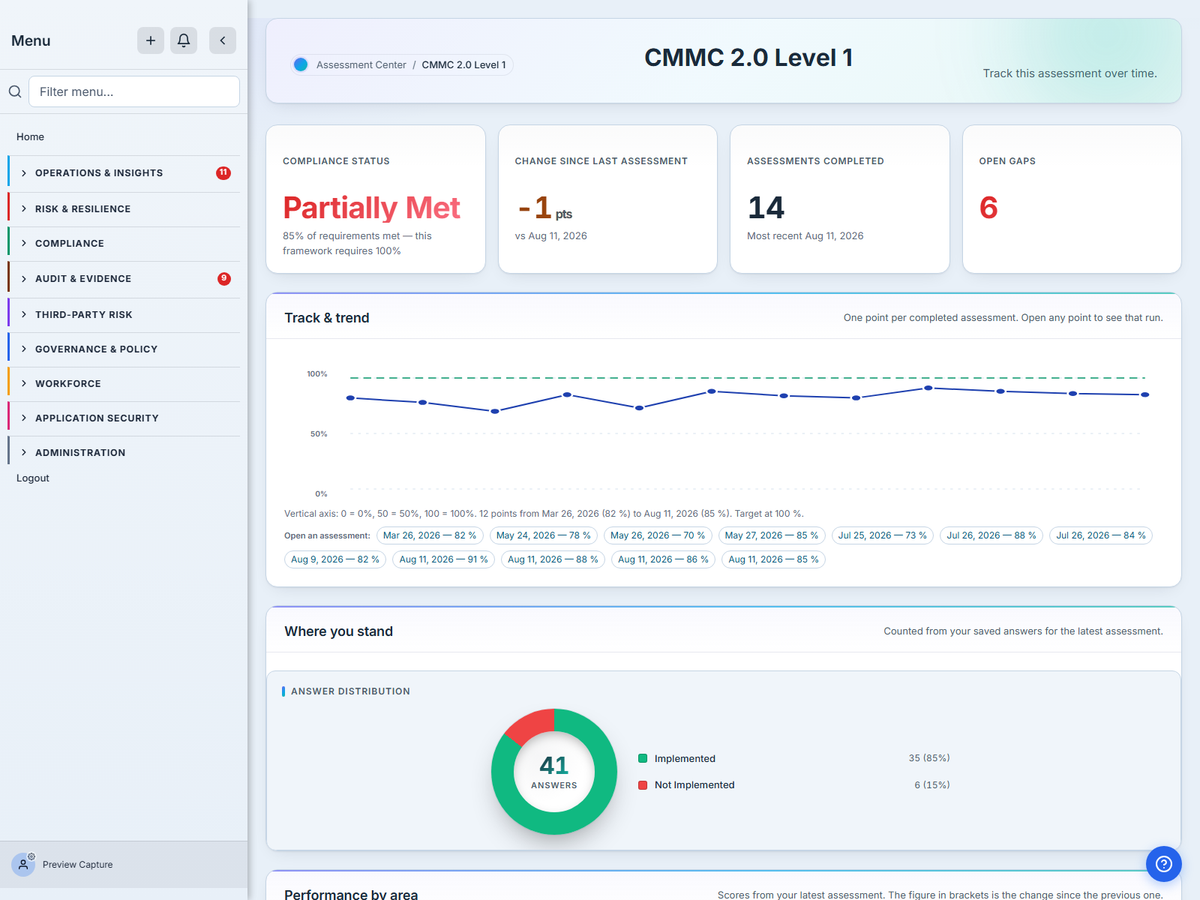Open the May 24, 2026 — 78 % assessment
Viewport: 1200px width, 900px height.
(544, 535)
